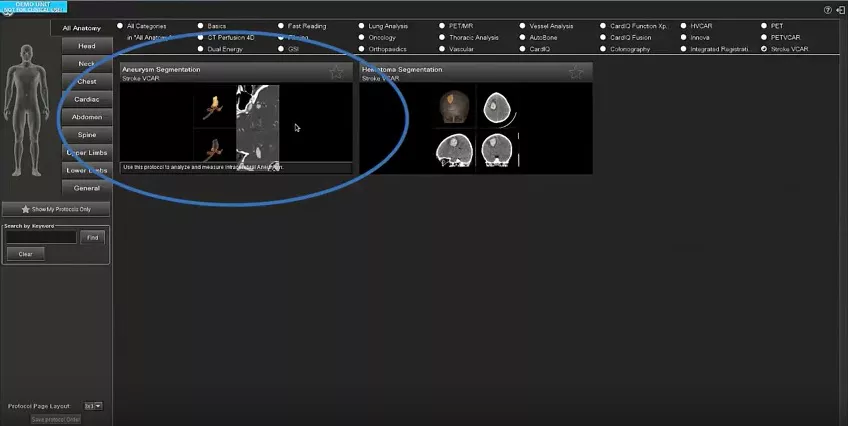Select the All Categories radio option

coord(120,25)
